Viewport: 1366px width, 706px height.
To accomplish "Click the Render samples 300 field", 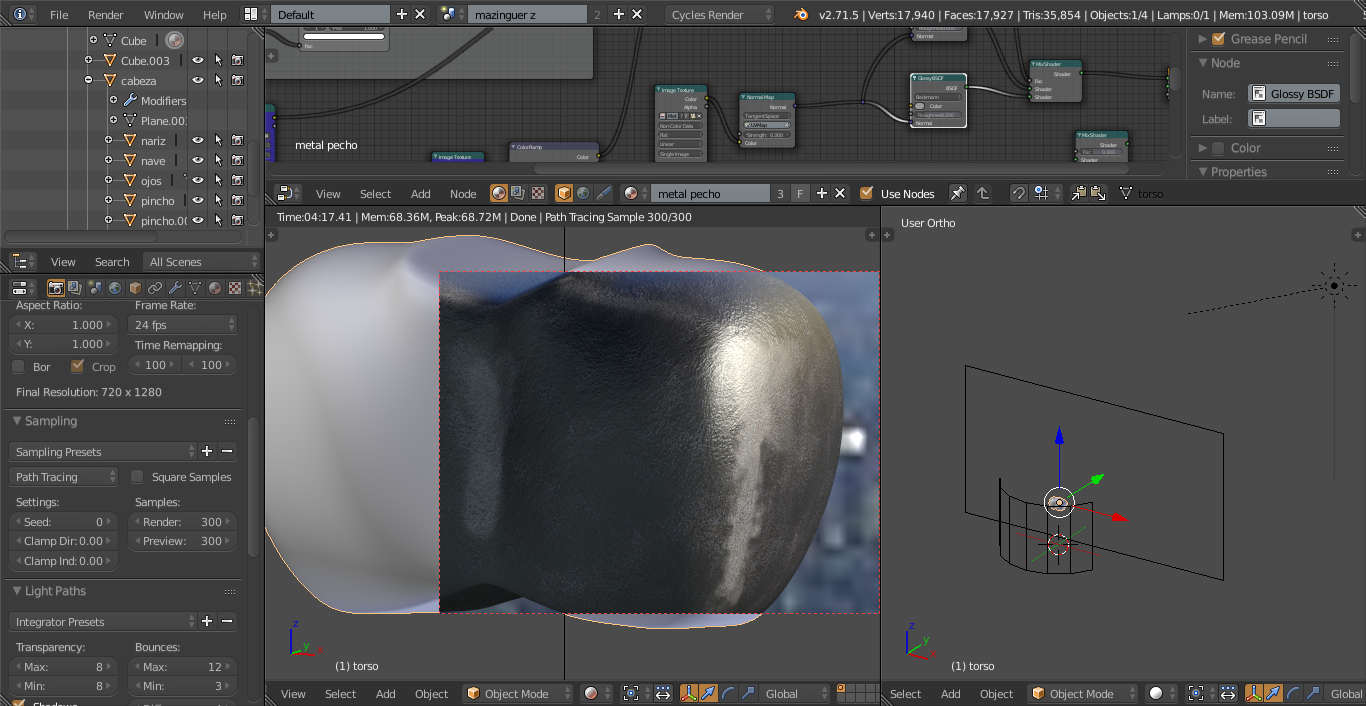I will (x=183, y=522).
